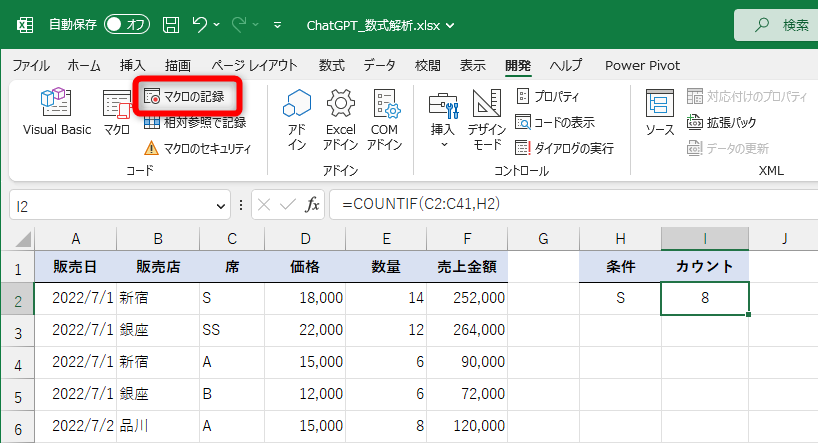Click the 検索 search box
This screenshot has width=818, height=443.
pos(776,25)
